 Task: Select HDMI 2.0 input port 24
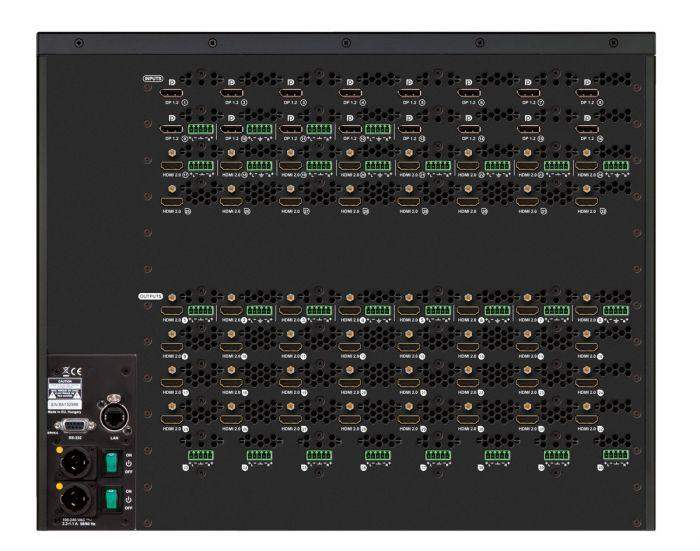587,166
